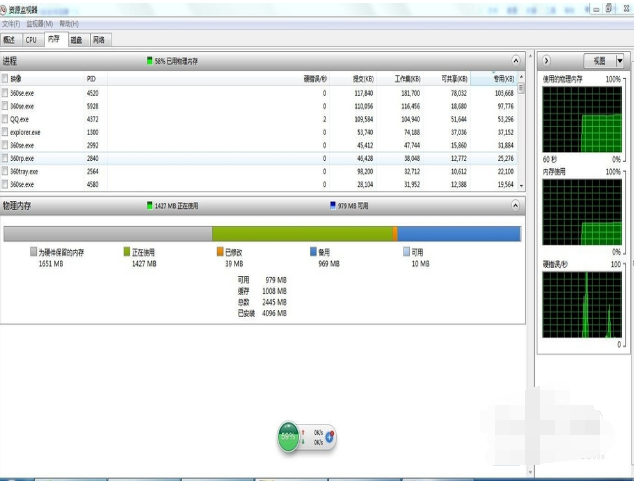Click the orange 已修改 legend square
The image size is (634, 481).
click(221, 252)
